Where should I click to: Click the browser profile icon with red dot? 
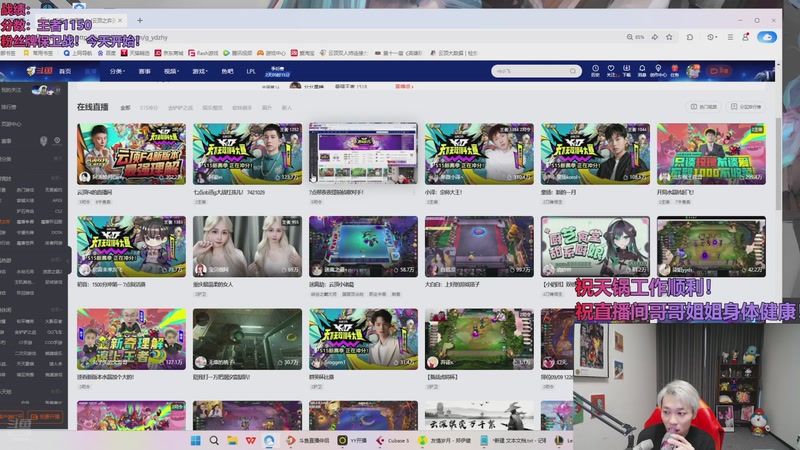[x=745, y=37]
